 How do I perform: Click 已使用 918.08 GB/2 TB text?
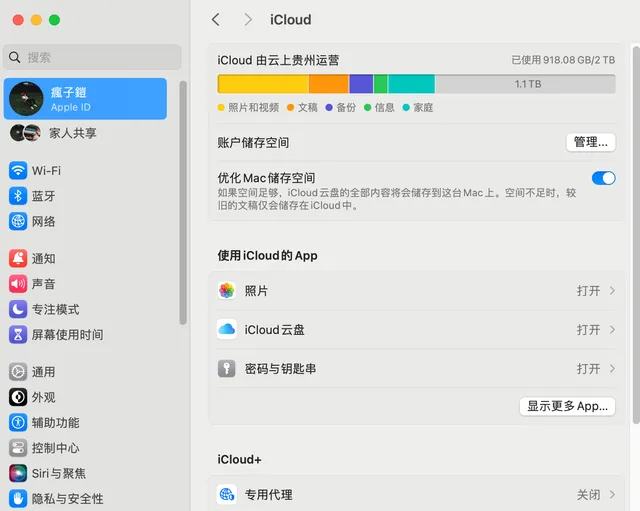[563, 60]
